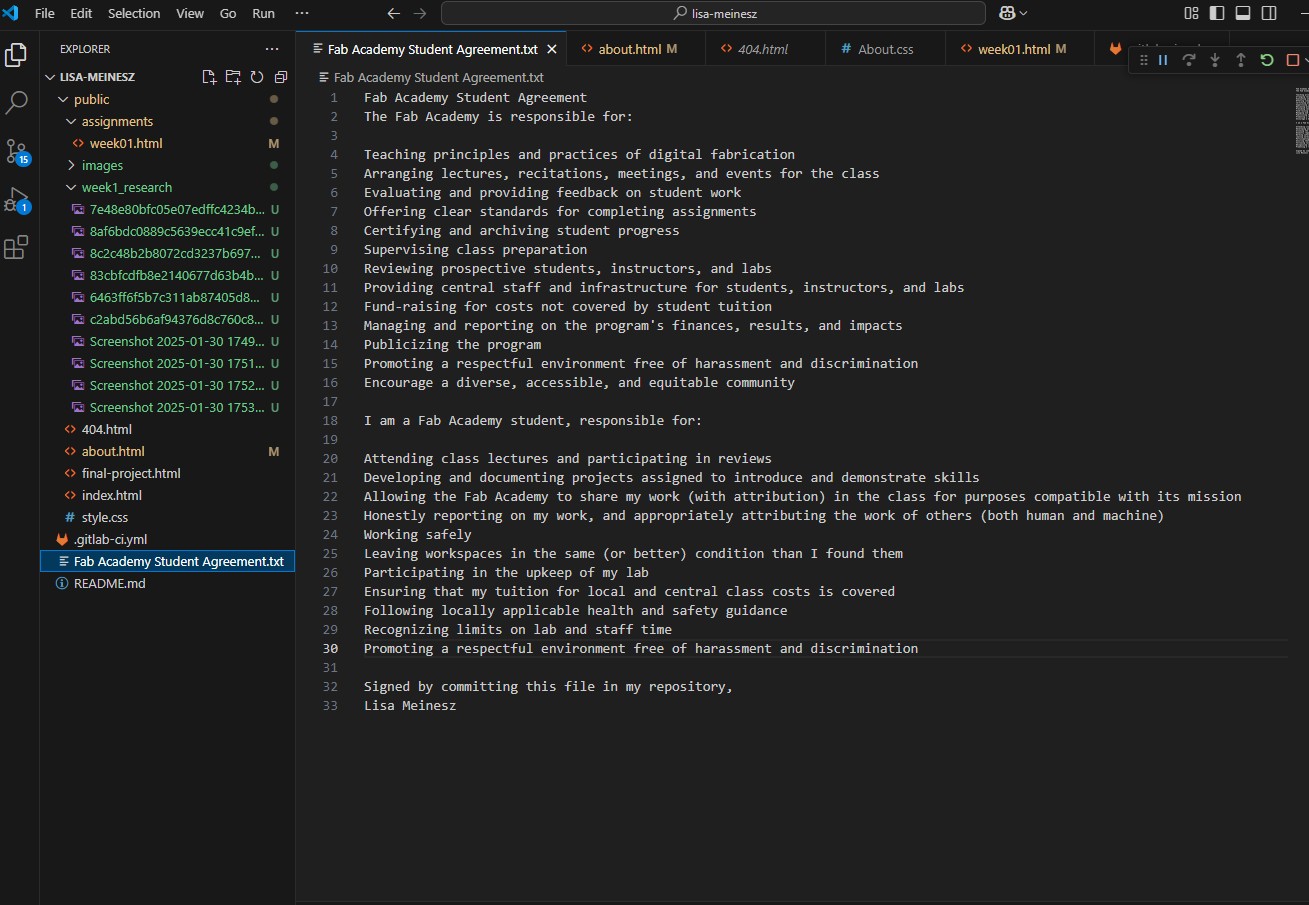Go forward using the navigation arrow
This screenshot has height=905, width=1309.
[420, 14]
